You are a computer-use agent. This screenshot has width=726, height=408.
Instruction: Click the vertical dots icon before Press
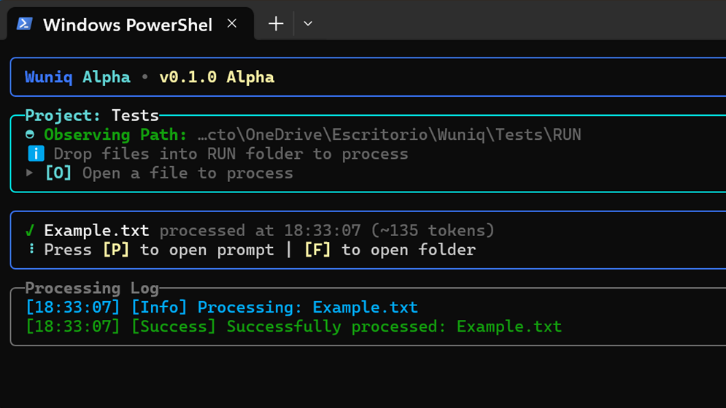[x=31, y=250]
